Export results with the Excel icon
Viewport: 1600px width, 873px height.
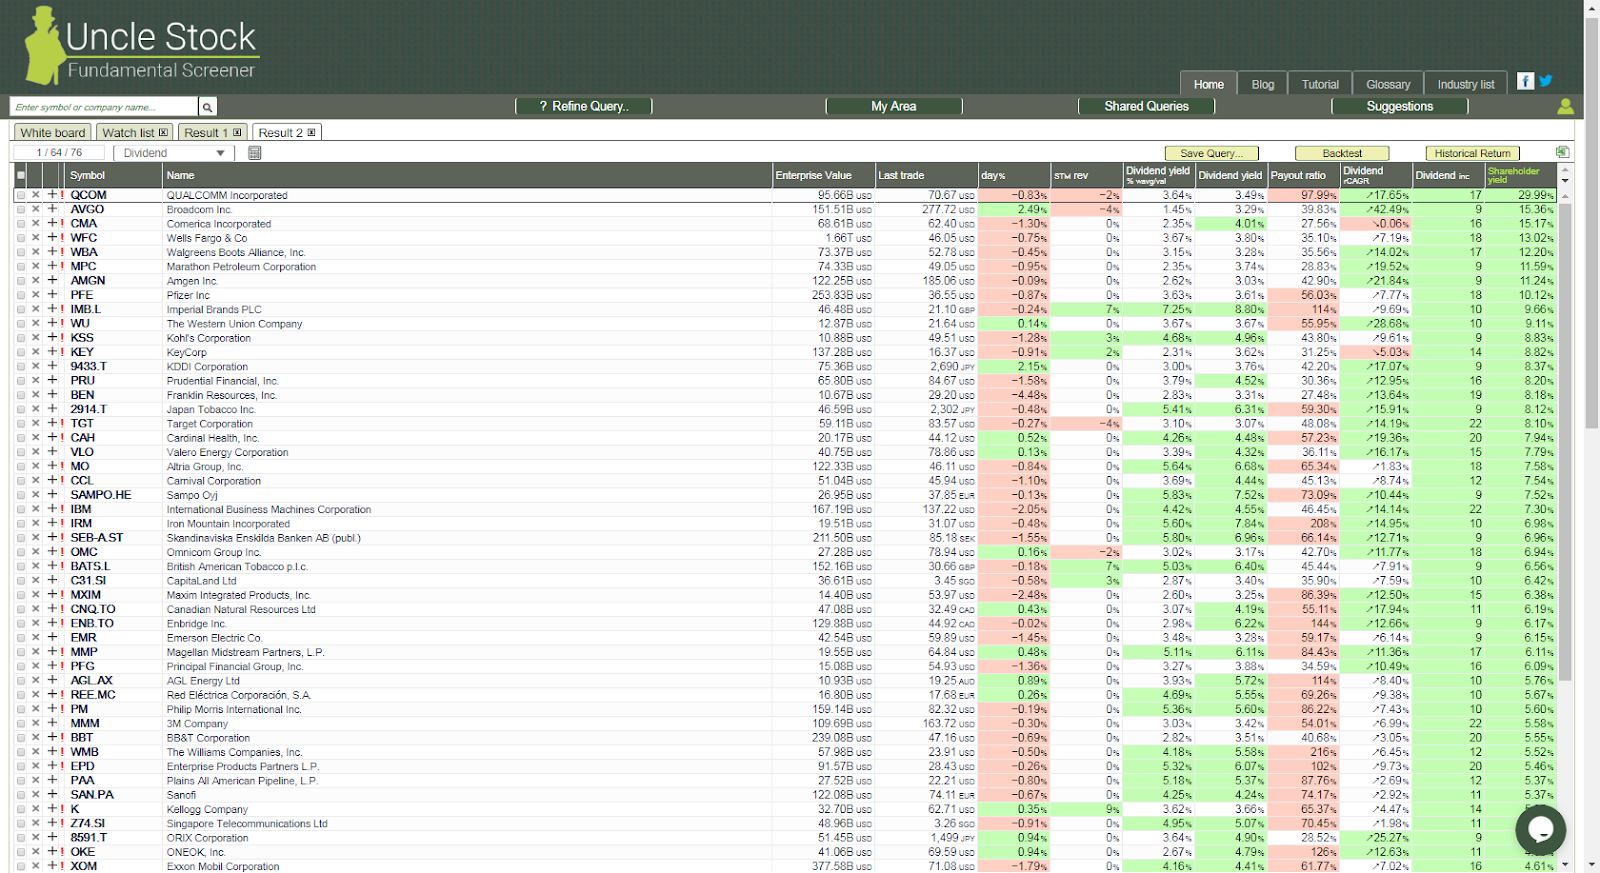1562,152
